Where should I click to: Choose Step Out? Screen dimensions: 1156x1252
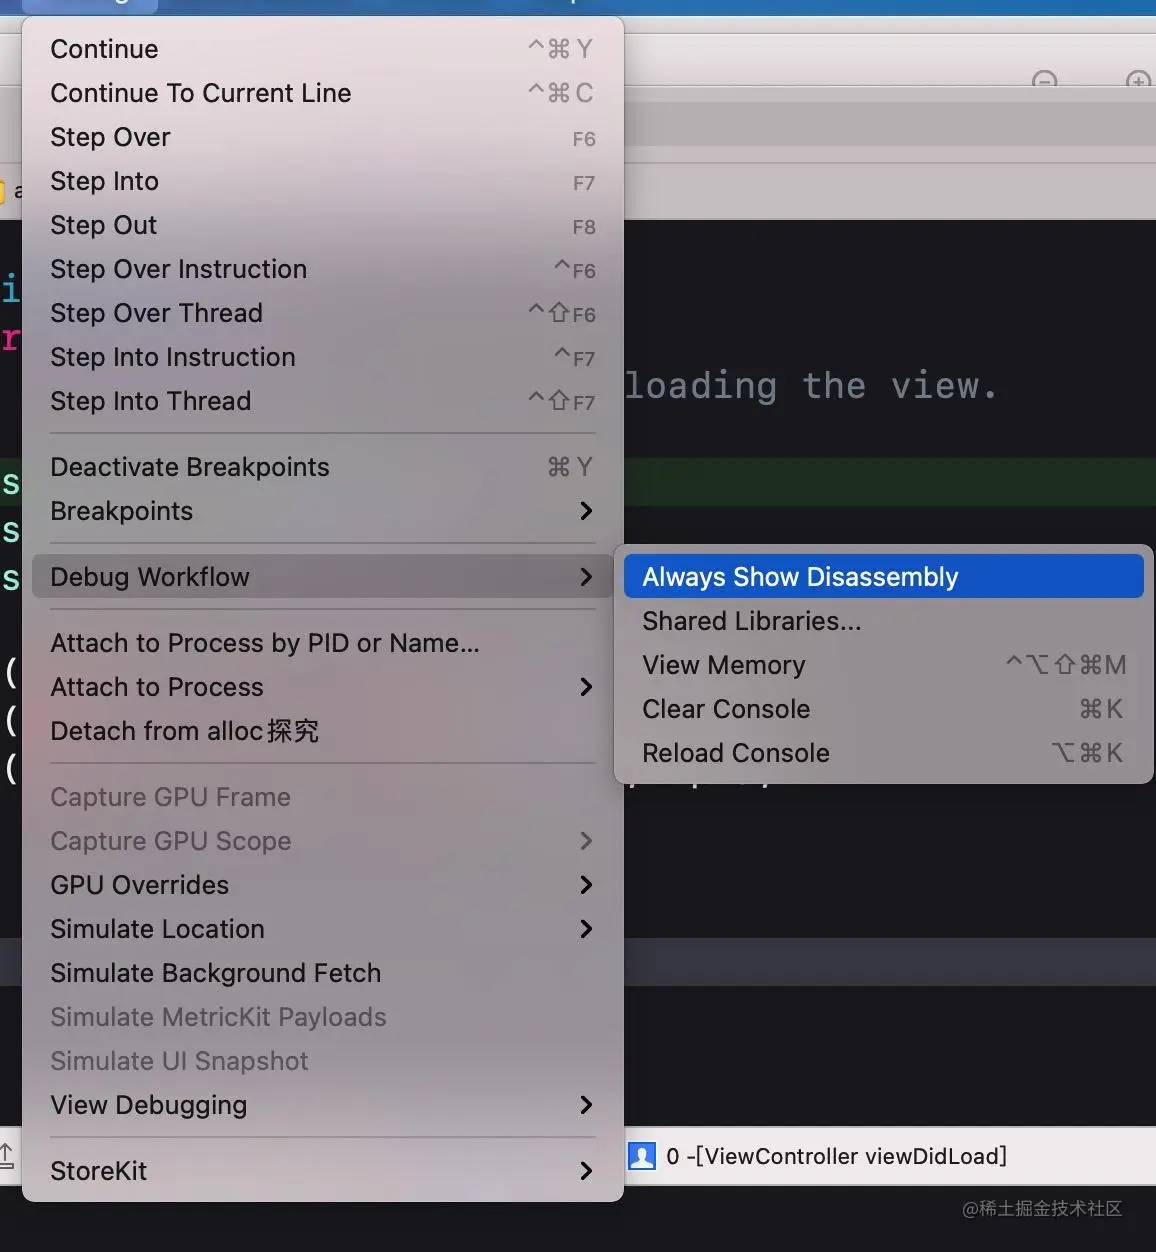(322, 225)
